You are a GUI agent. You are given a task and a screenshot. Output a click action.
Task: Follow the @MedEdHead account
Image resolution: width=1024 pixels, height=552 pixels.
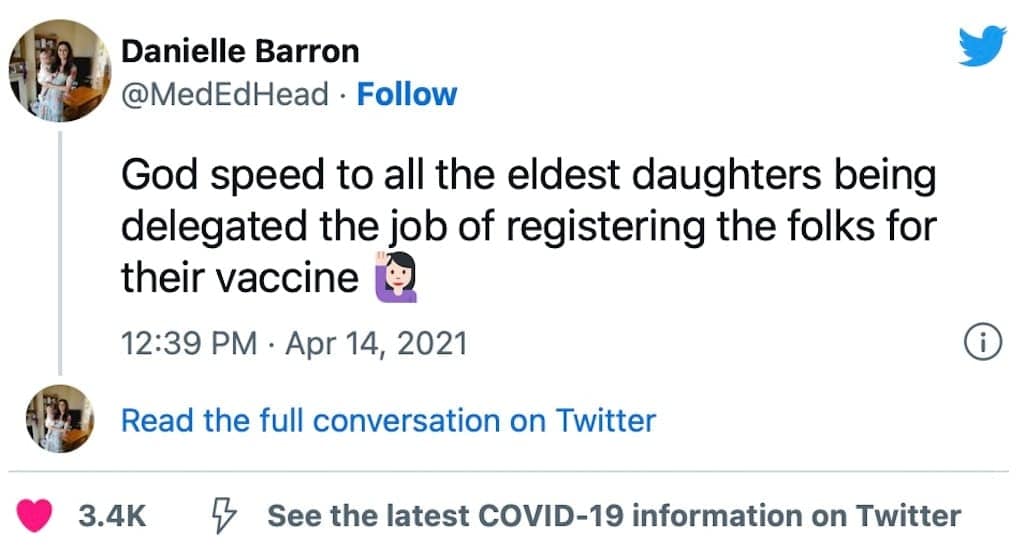(x=406, y=95)
